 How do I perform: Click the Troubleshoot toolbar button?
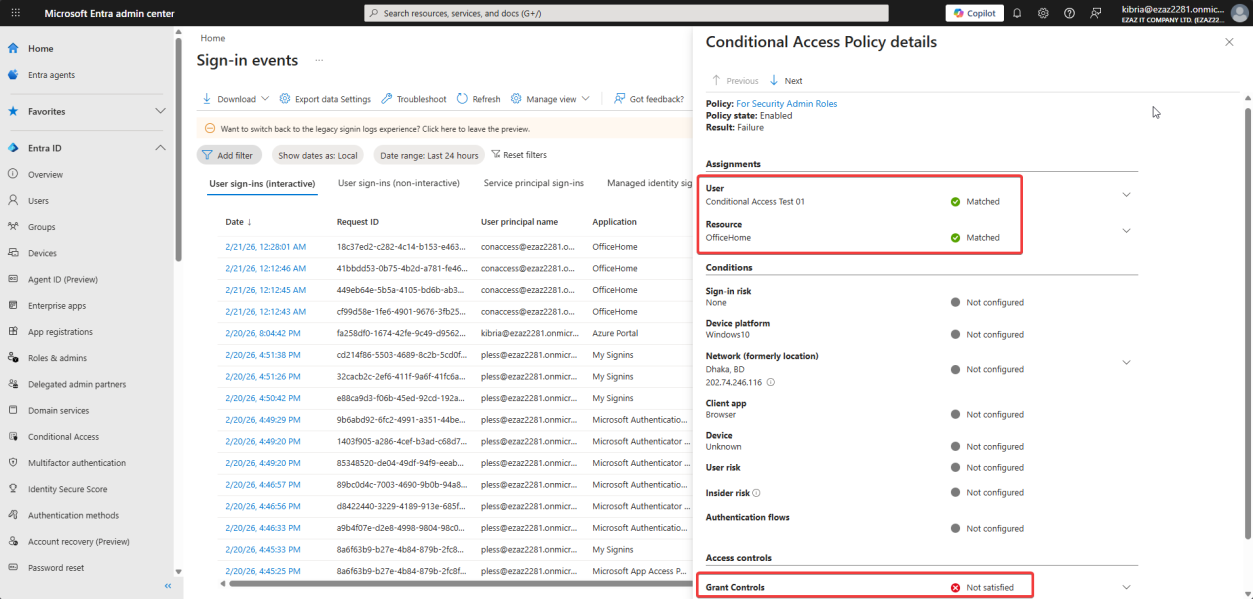(x=414, y=99)
